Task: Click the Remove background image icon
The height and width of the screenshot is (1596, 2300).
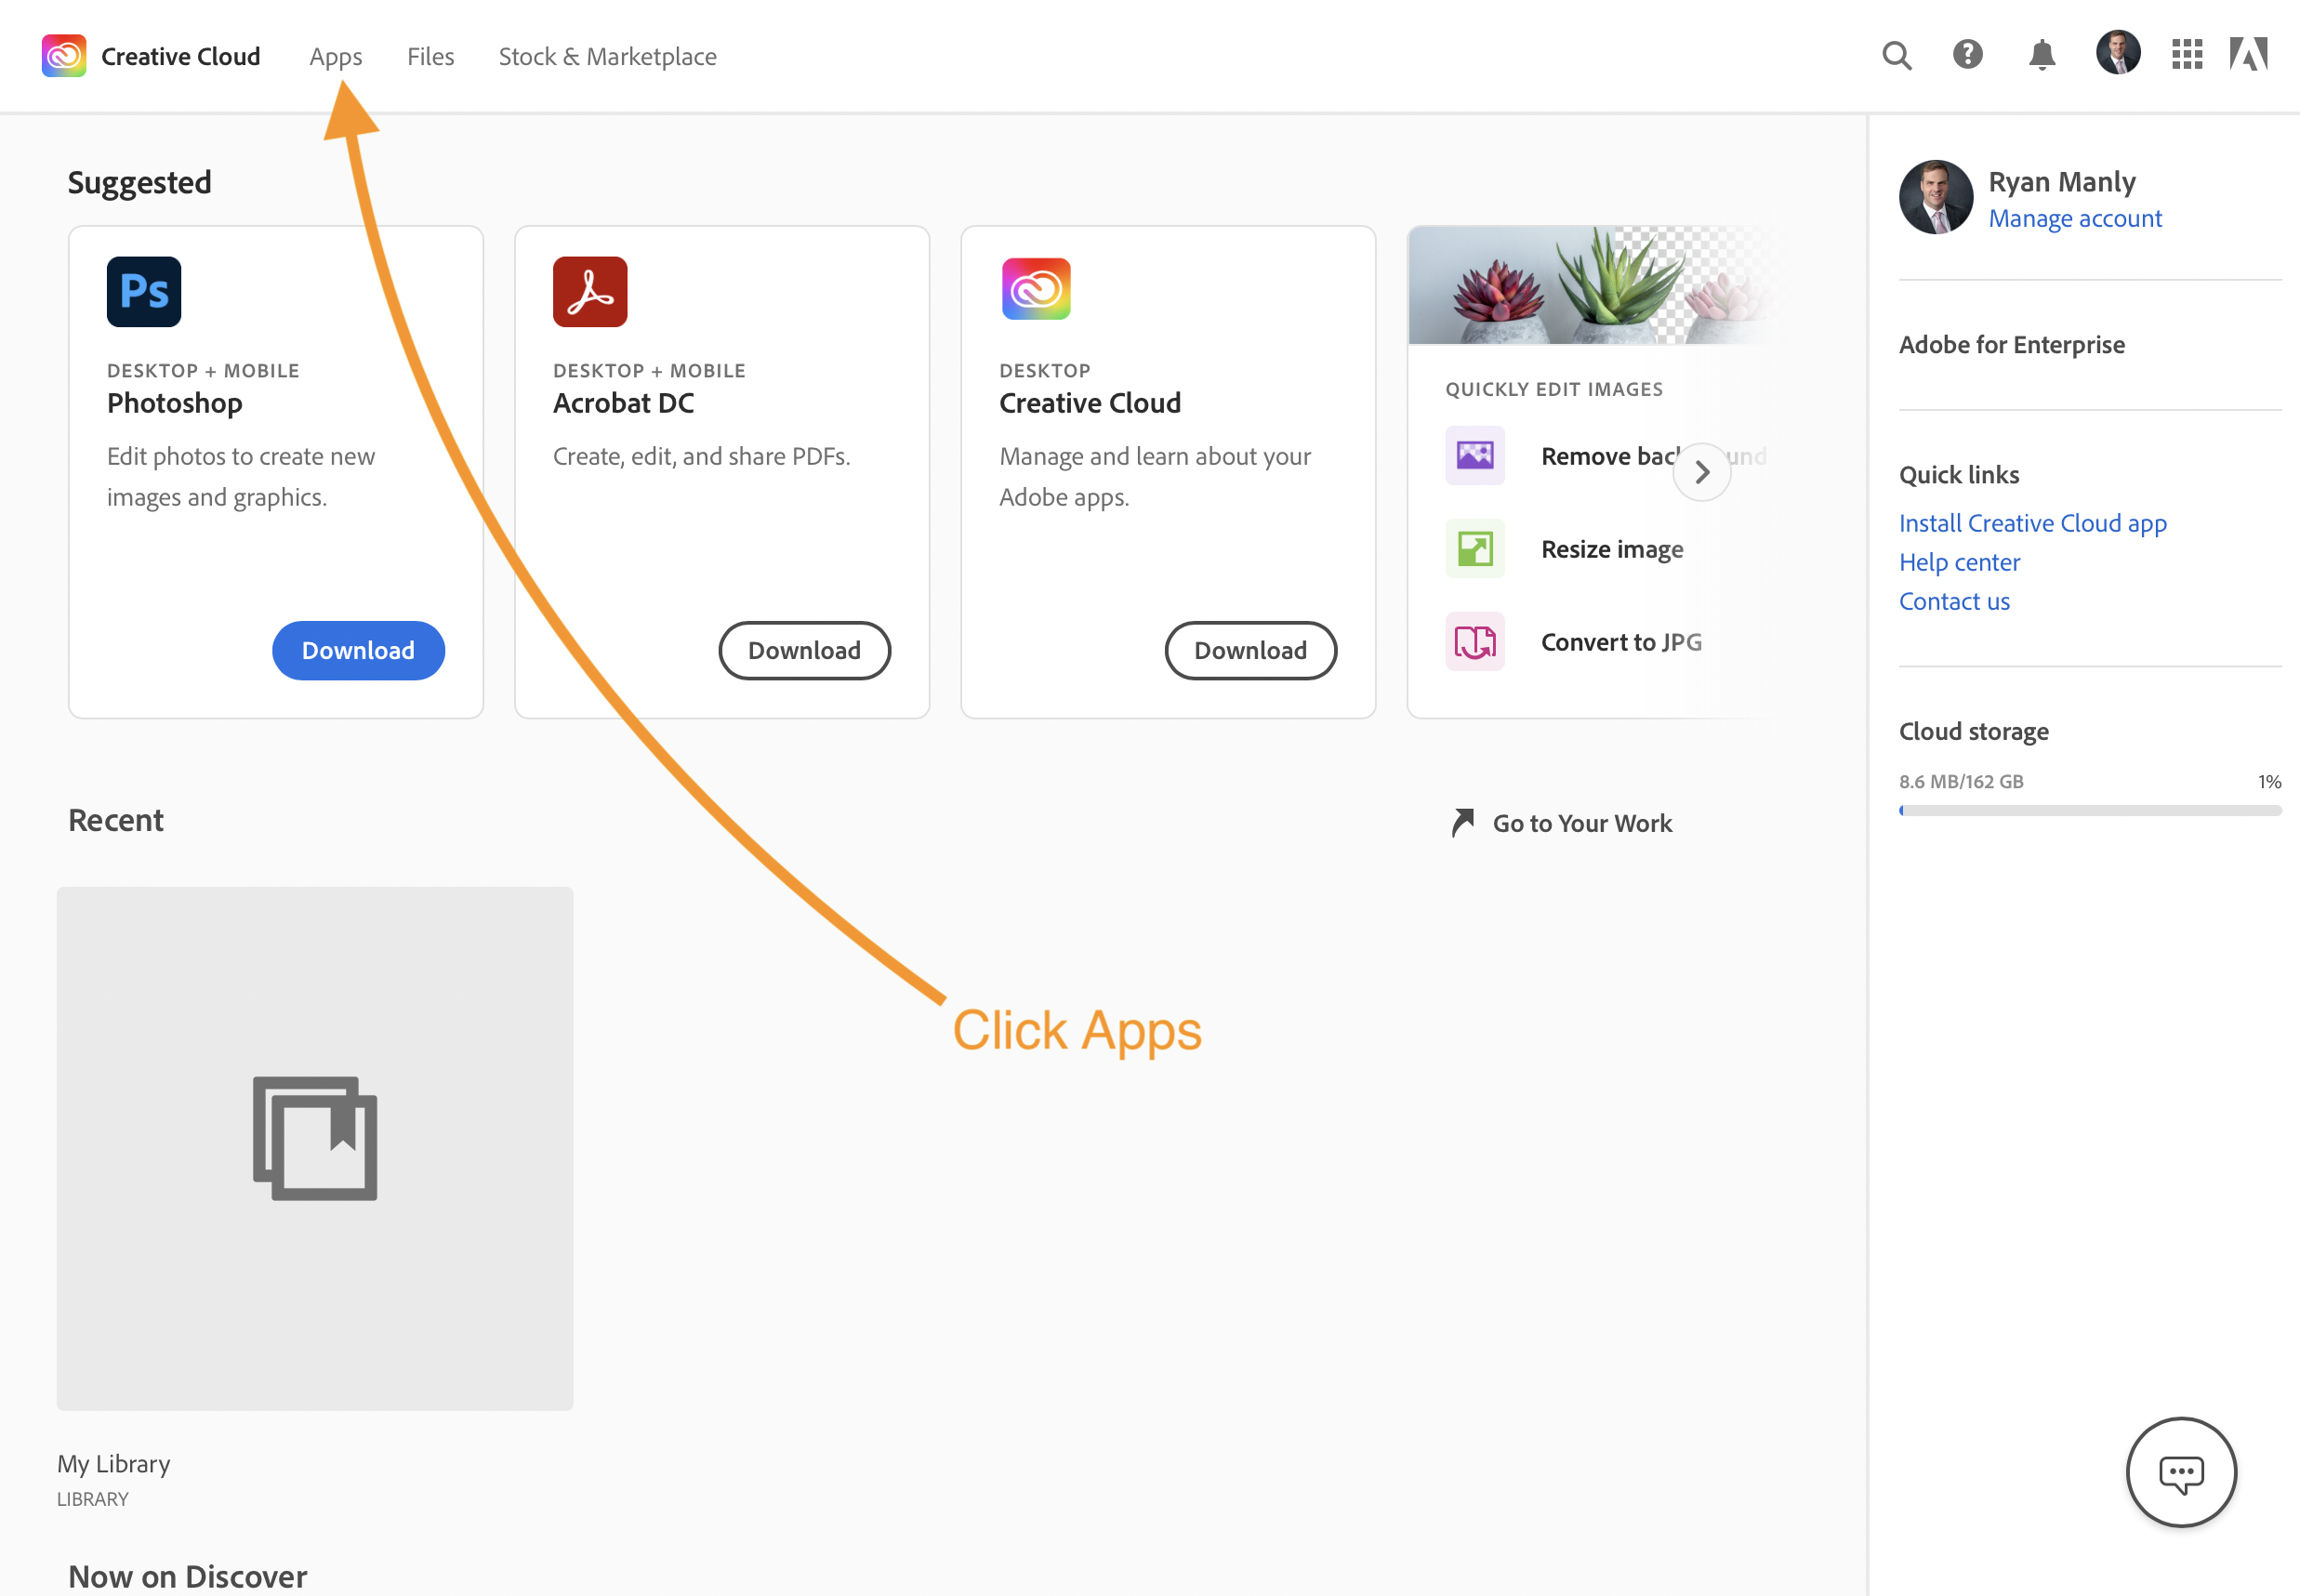Action: click(1475, 456)
